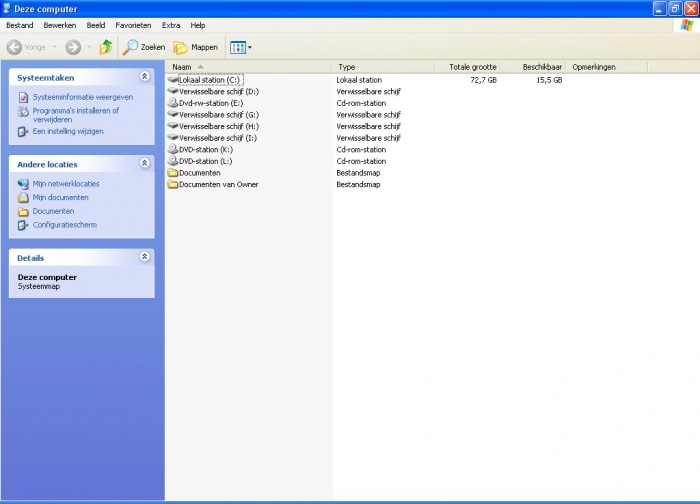
Task: Select Verwisselbare schijf (G:) drive icon
Action: pos(173,114)
